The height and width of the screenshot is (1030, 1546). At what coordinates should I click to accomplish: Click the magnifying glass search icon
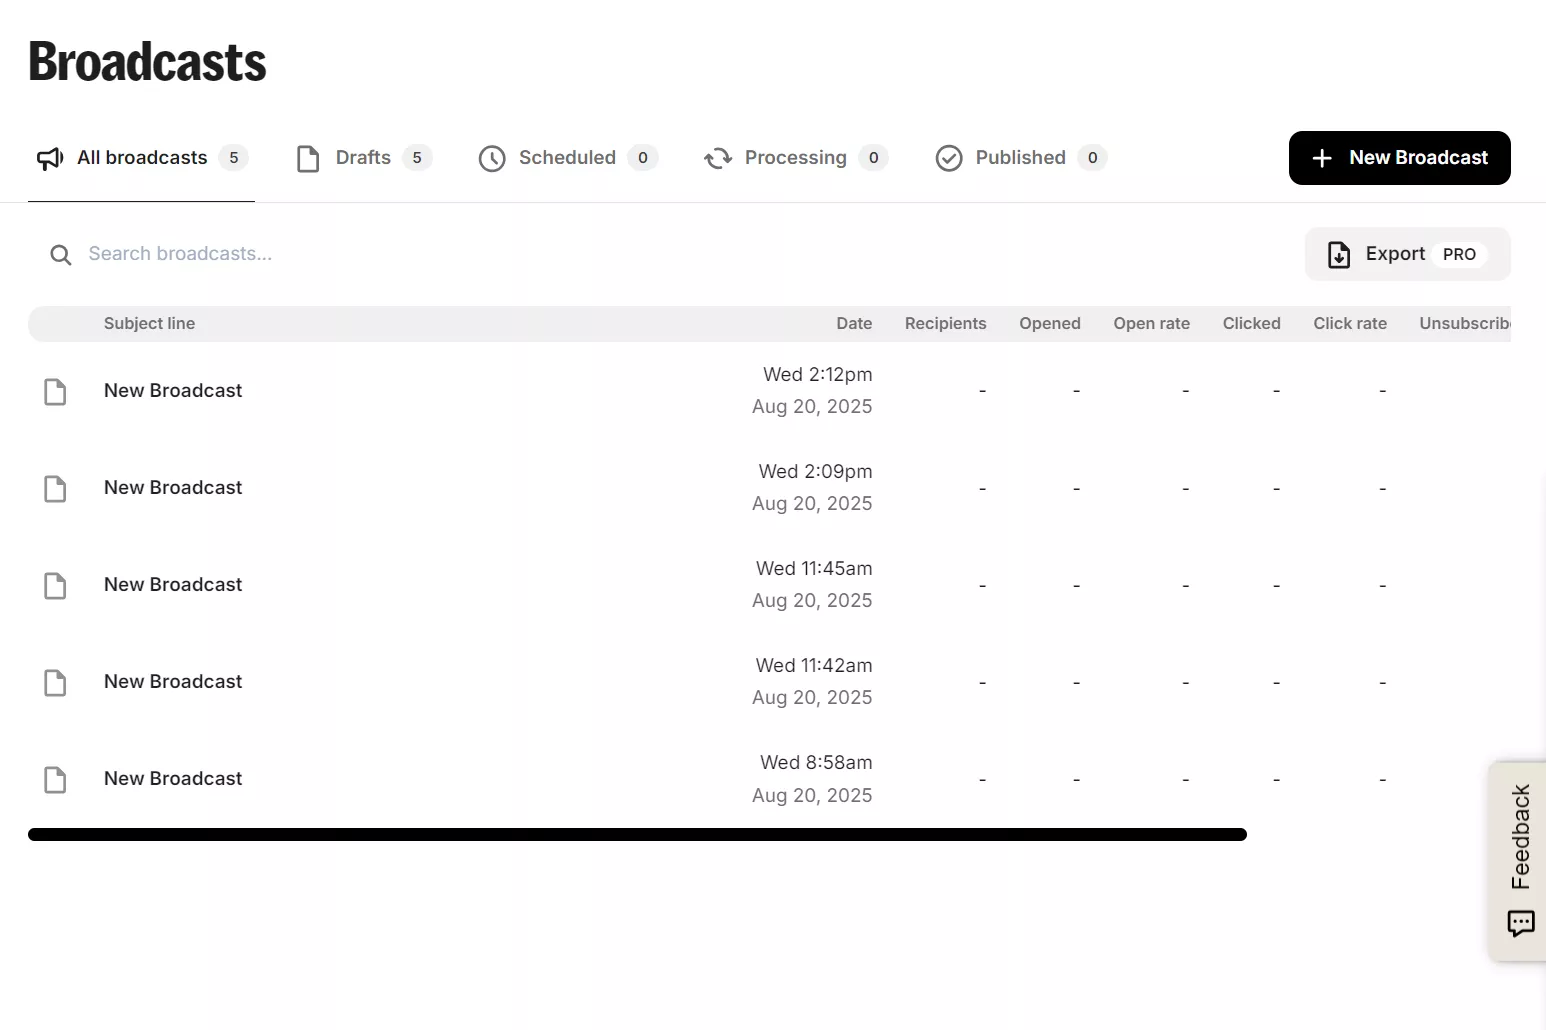tap(61, 255)
